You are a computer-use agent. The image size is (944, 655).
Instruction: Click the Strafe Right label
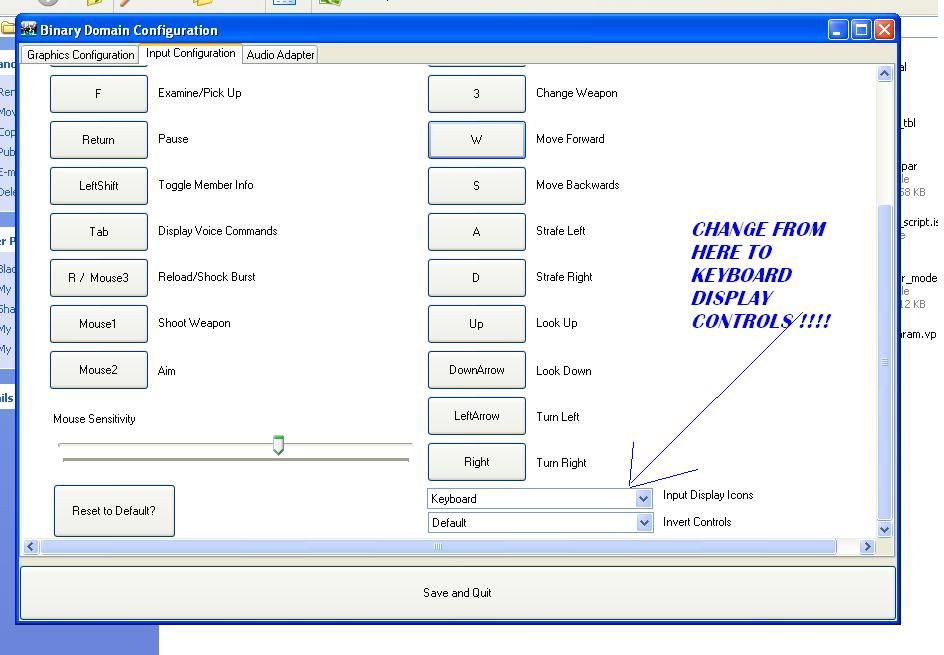pos(564,277)
